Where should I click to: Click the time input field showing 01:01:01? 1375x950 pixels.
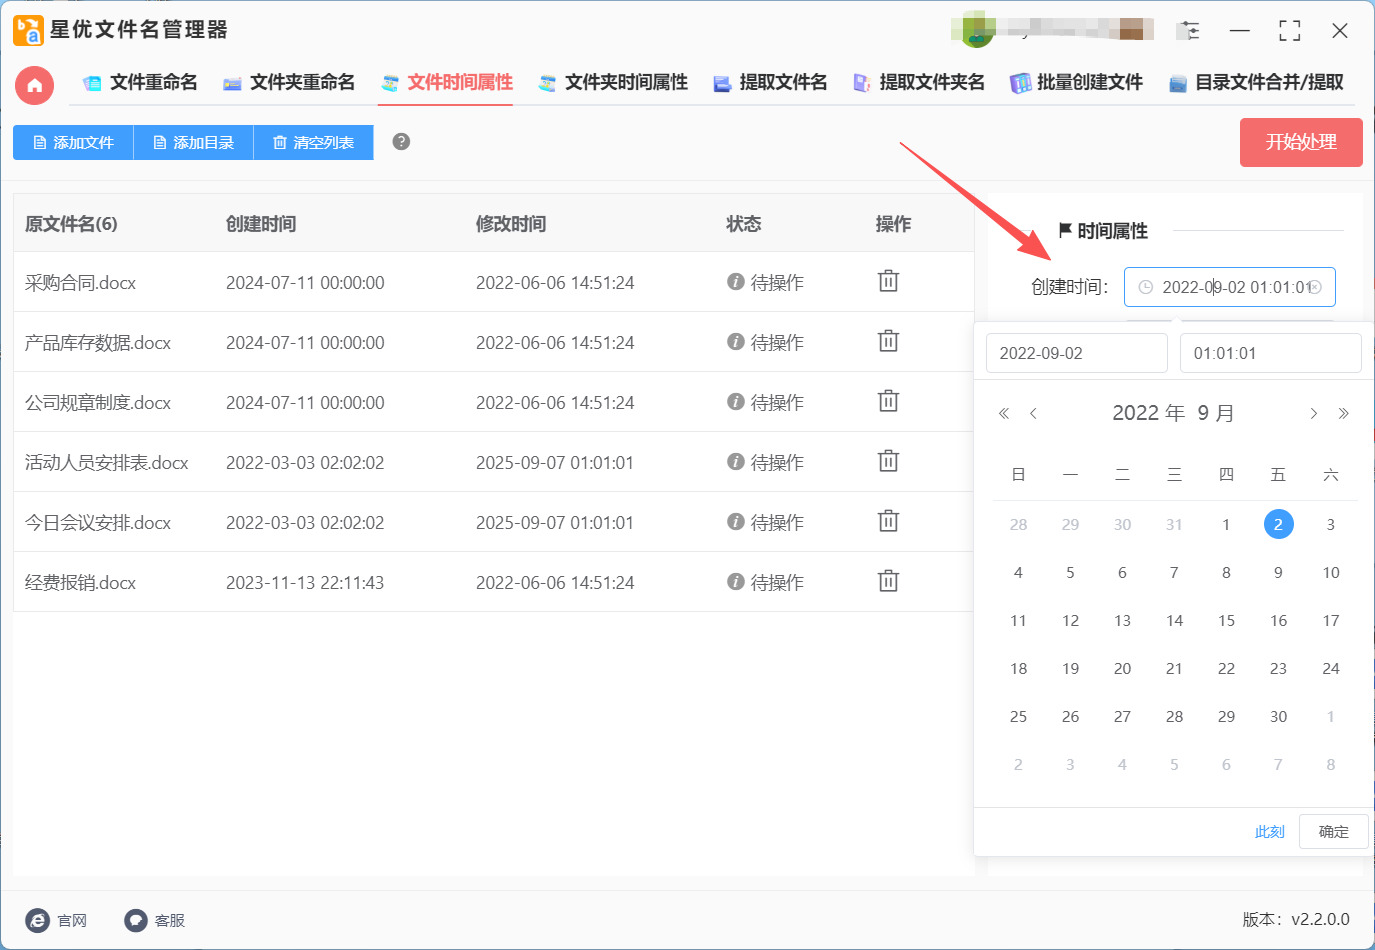tap(1270, 353)
